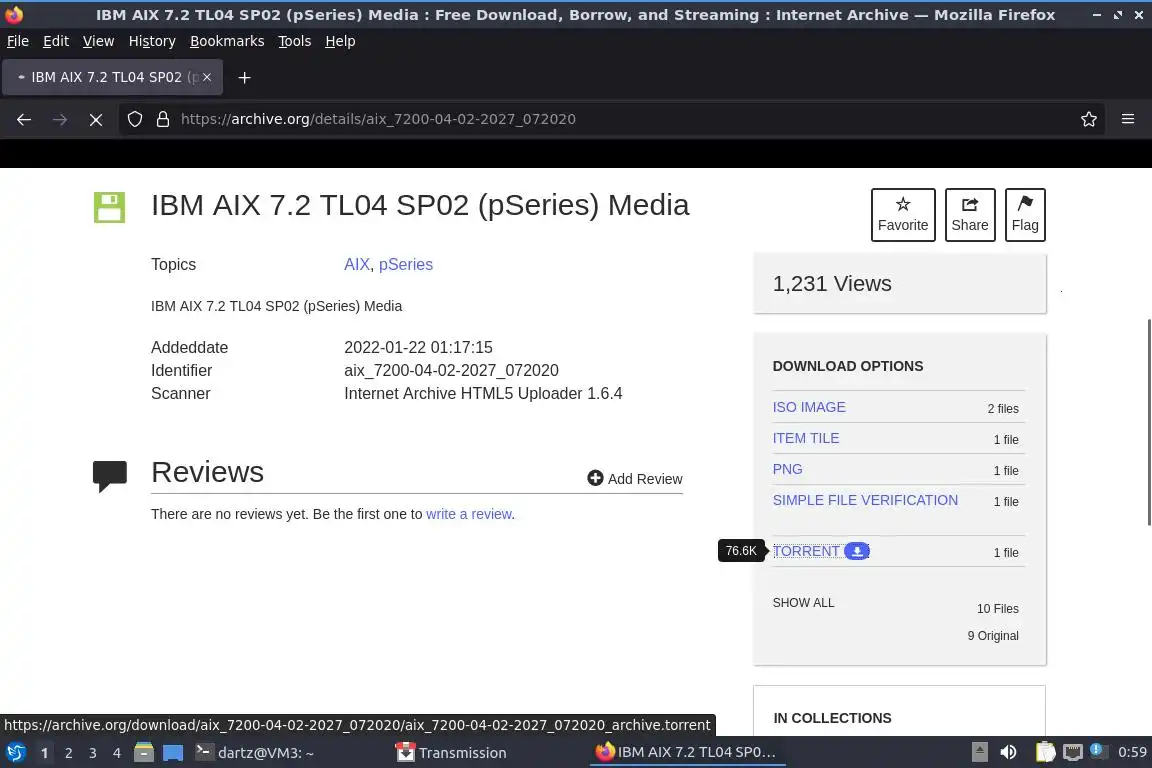Click the Add Review button

[x=635, y=478]
